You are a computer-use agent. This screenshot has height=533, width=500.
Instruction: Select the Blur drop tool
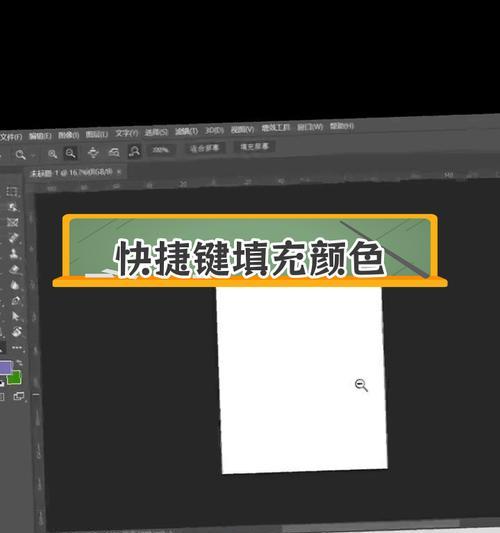coord(15,285)
